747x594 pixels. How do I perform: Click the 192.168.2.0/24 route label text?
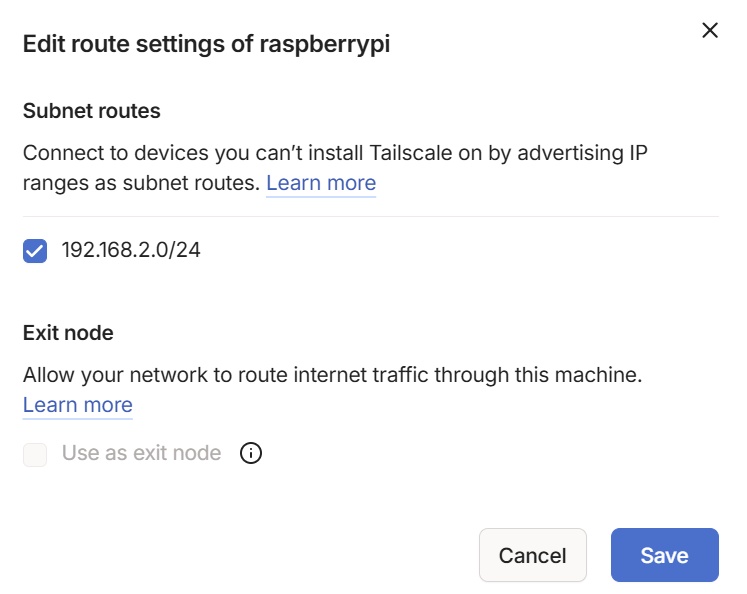[x=131, y=250]
